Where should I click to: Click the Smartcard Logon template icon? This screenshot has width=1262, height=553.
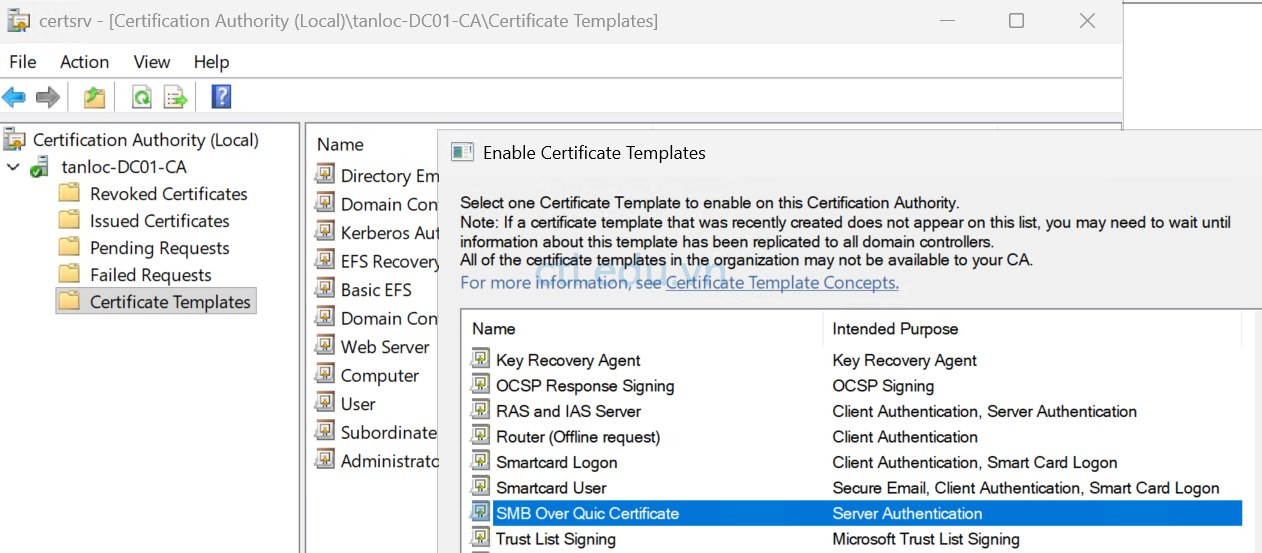coord(481,461)
